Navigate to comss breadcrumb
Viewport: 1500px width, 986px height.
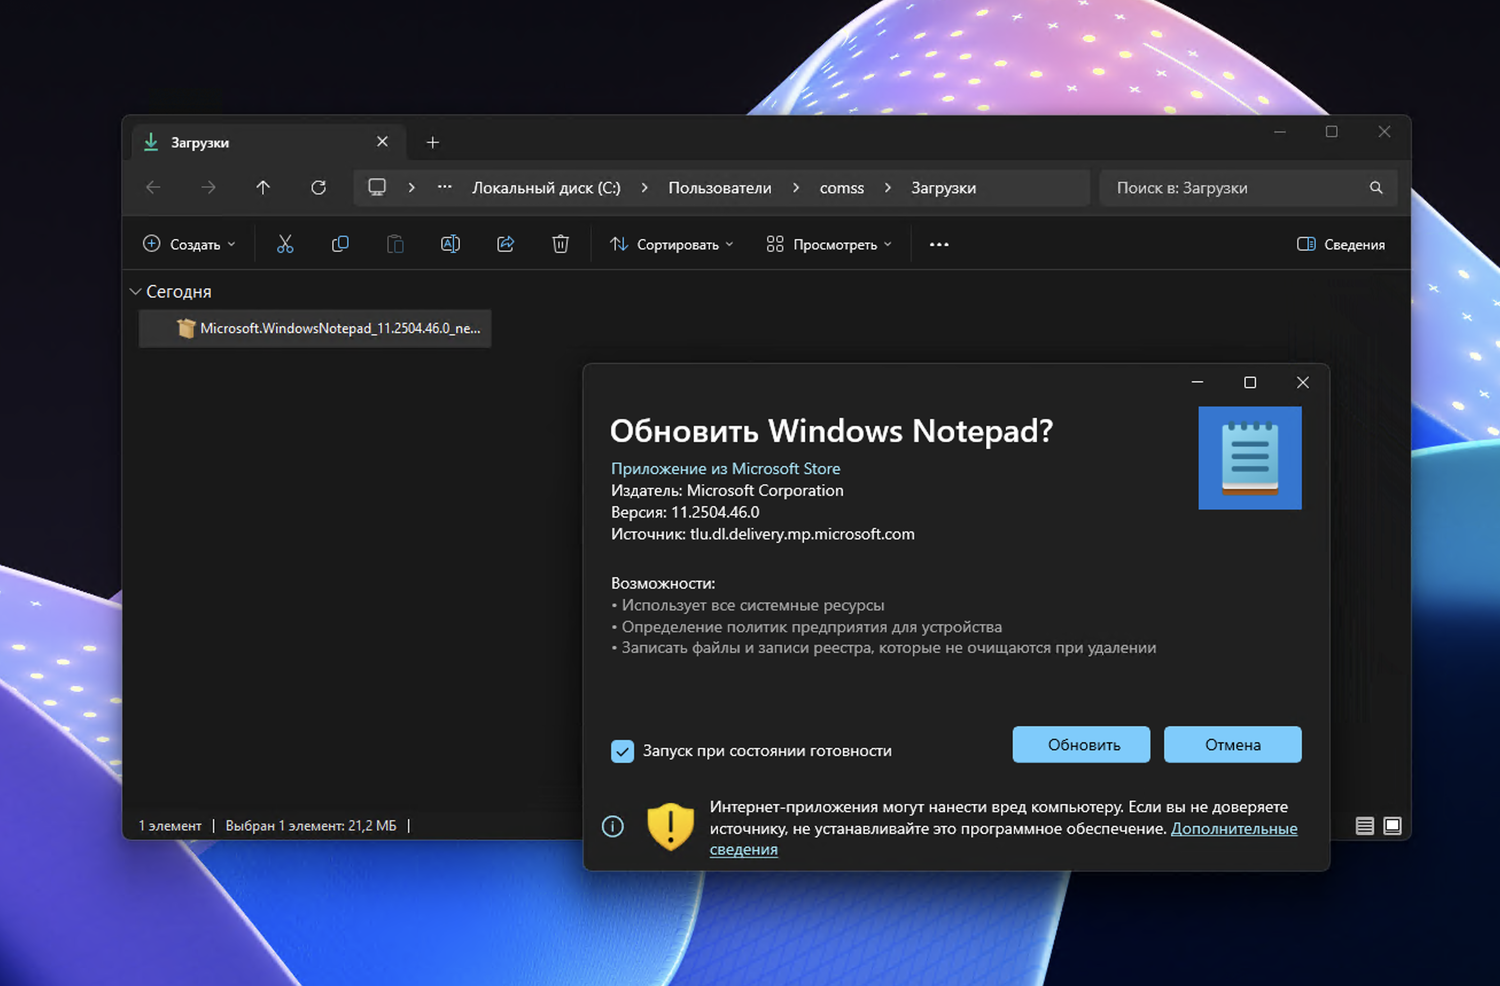(842, 188)
